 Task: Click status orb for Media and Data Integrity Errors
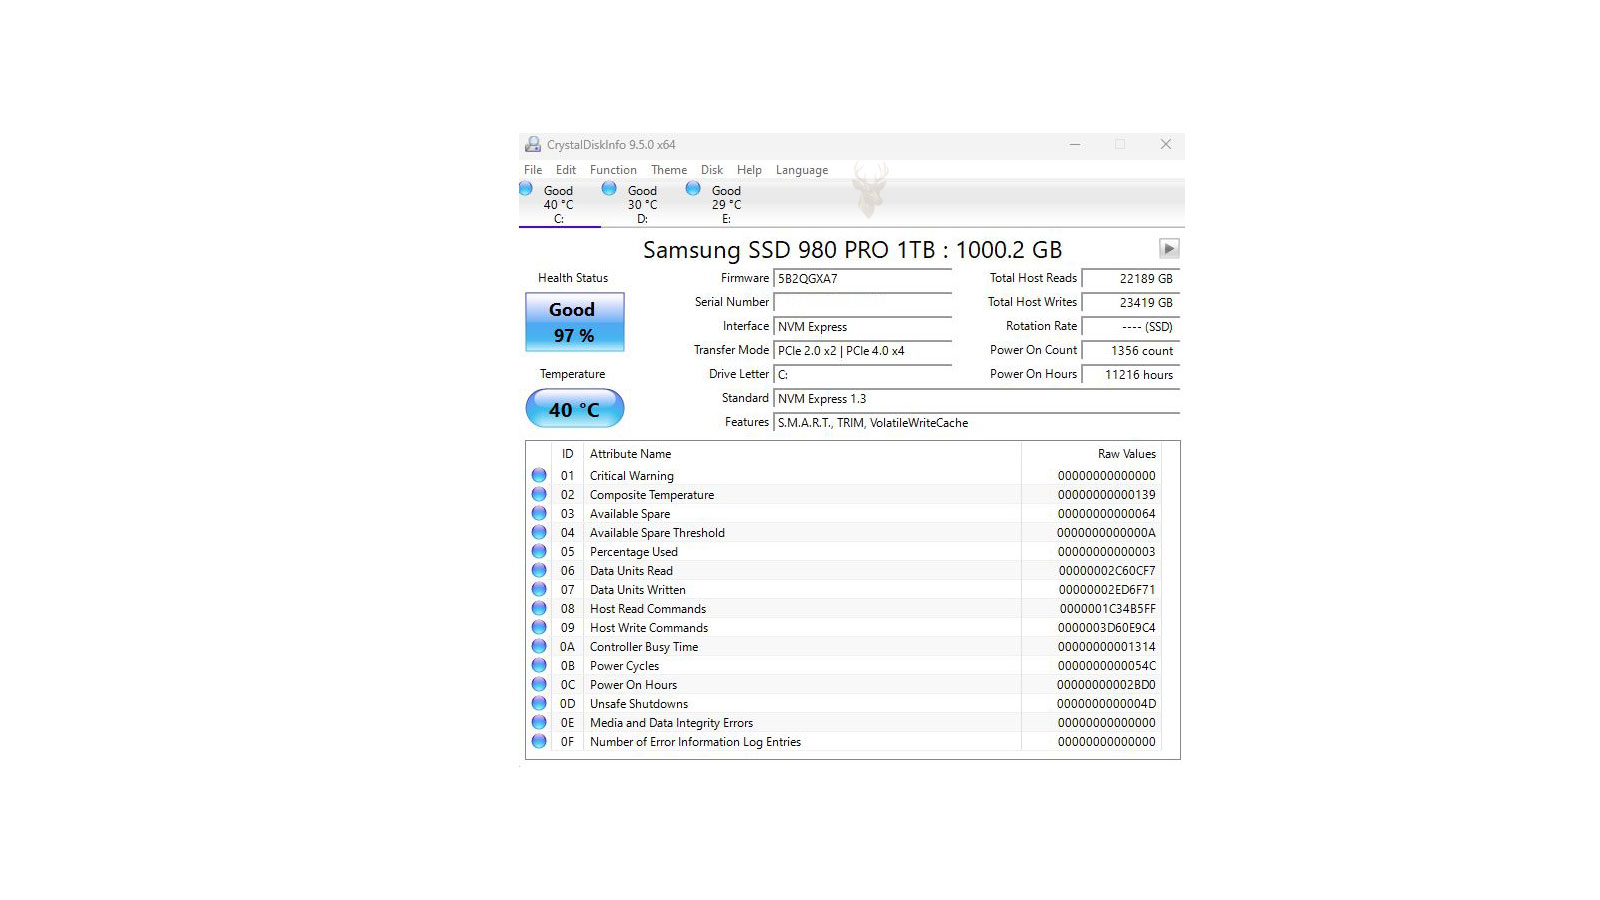pos(539,723)
